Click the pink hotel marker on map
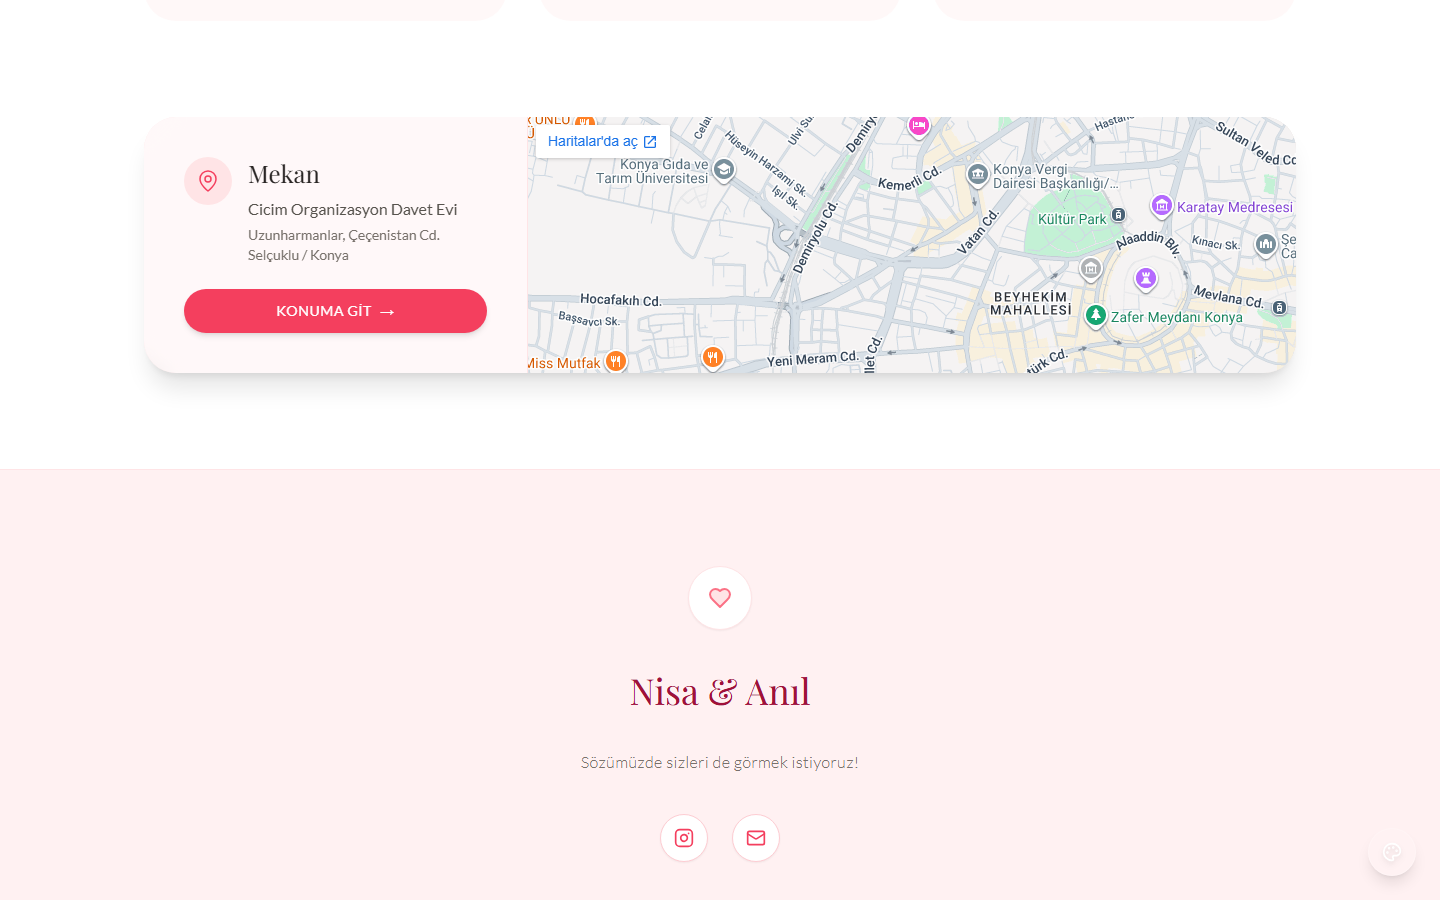This screenshot has width=1440, height=900. (918, 125)
